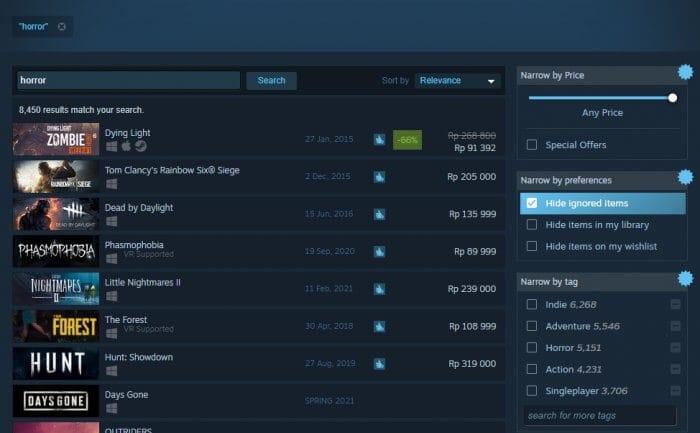Exclude the Singleplayer tag with minus button
The height and width of the screenshot is (433, 700).
pos(675,391)
